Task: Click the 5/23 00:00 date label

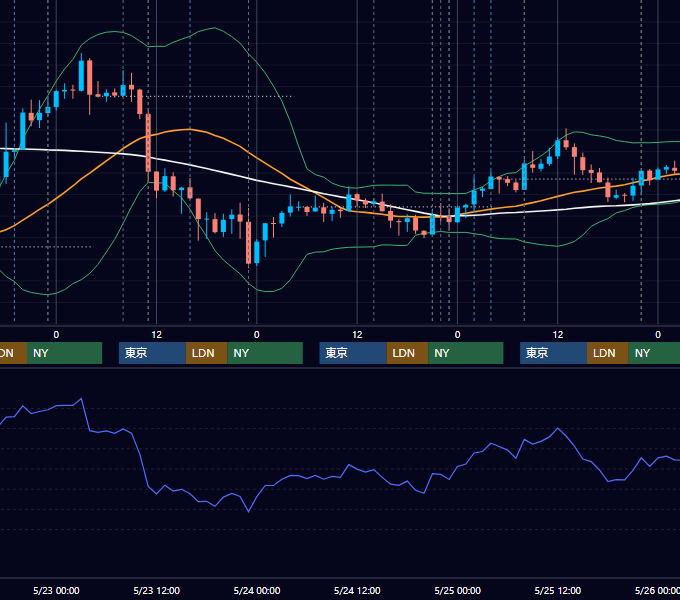Action: point(56,590)
